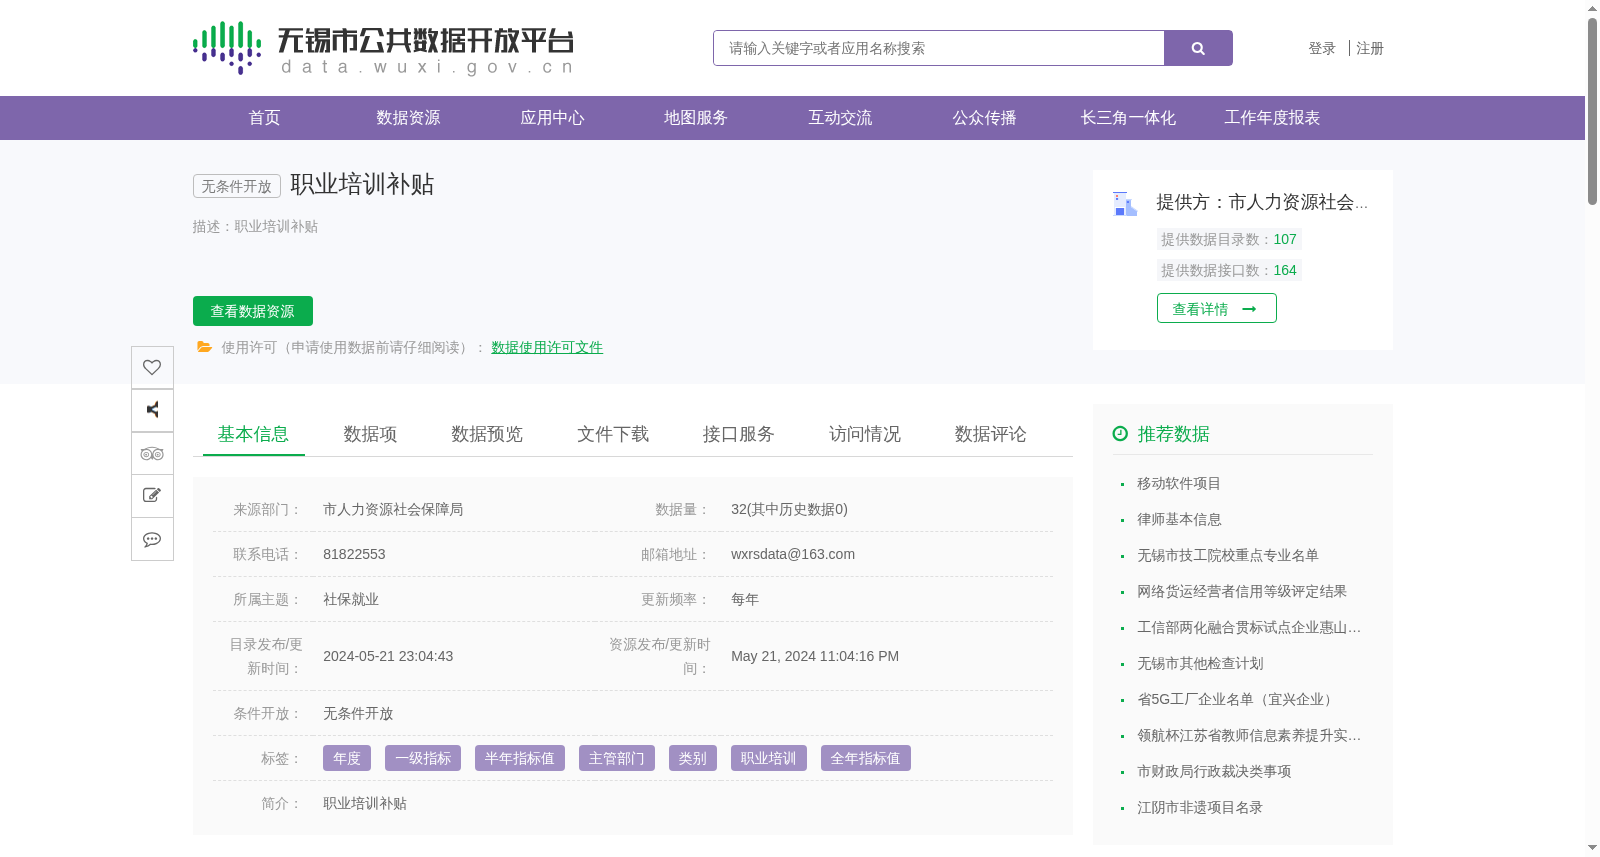Screen dimensions: 1600x857
Task: Click the 一级指标 tag
Action: pyautogui.click(x=423, y=758)
